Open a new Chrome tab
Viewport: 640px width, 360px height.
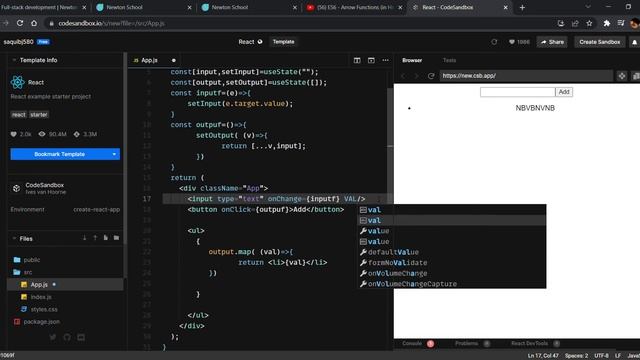522,7
